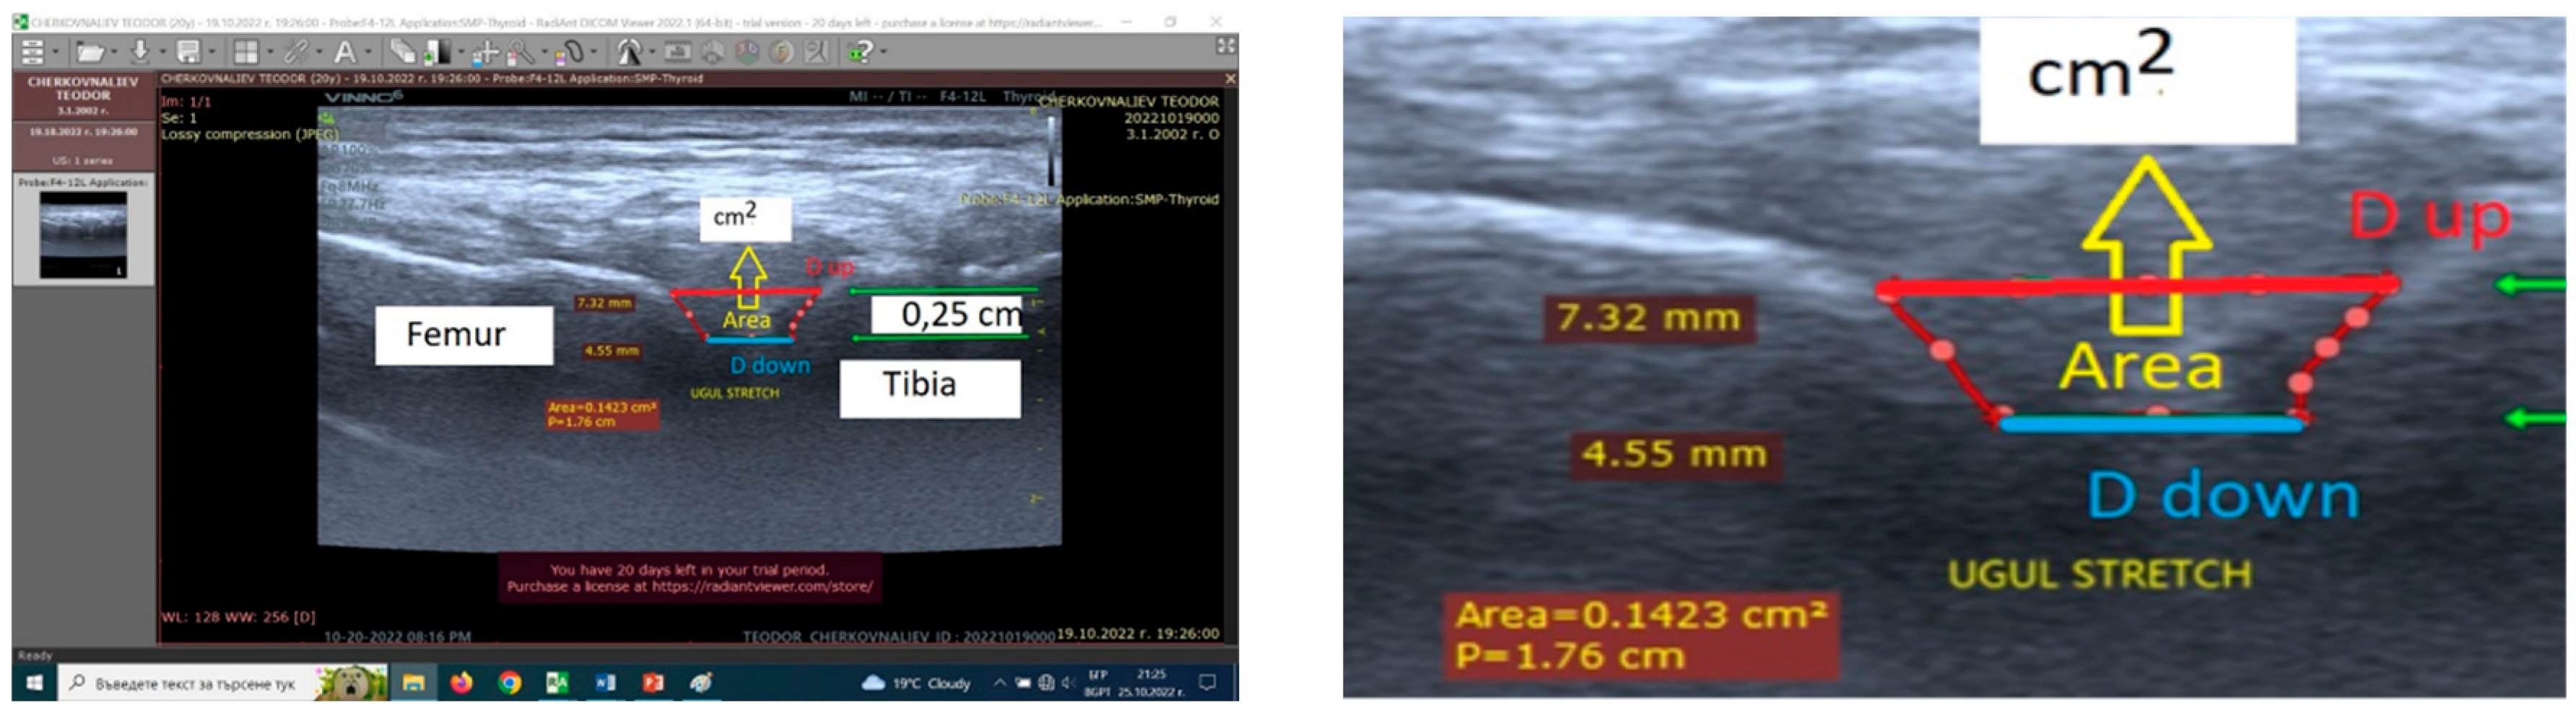Screen dimensions: 2576x713
Task: Select the window level contrast tool
Action: (438, 52)
